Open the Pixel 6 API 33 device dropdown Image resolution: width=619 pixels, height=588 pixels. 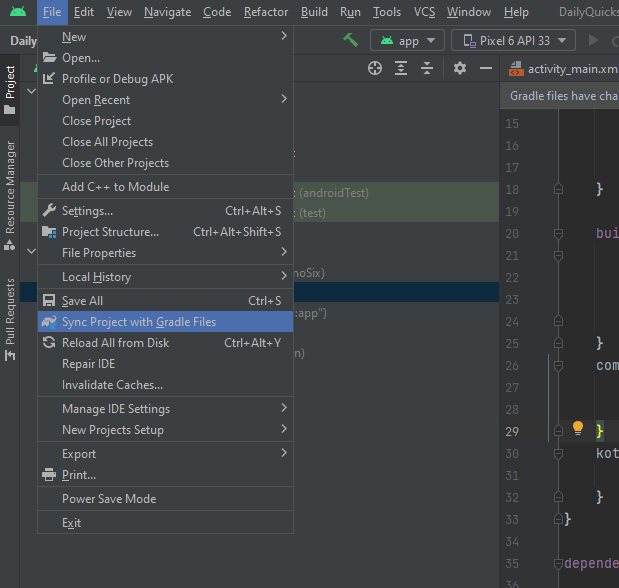[x=513, y=40]
